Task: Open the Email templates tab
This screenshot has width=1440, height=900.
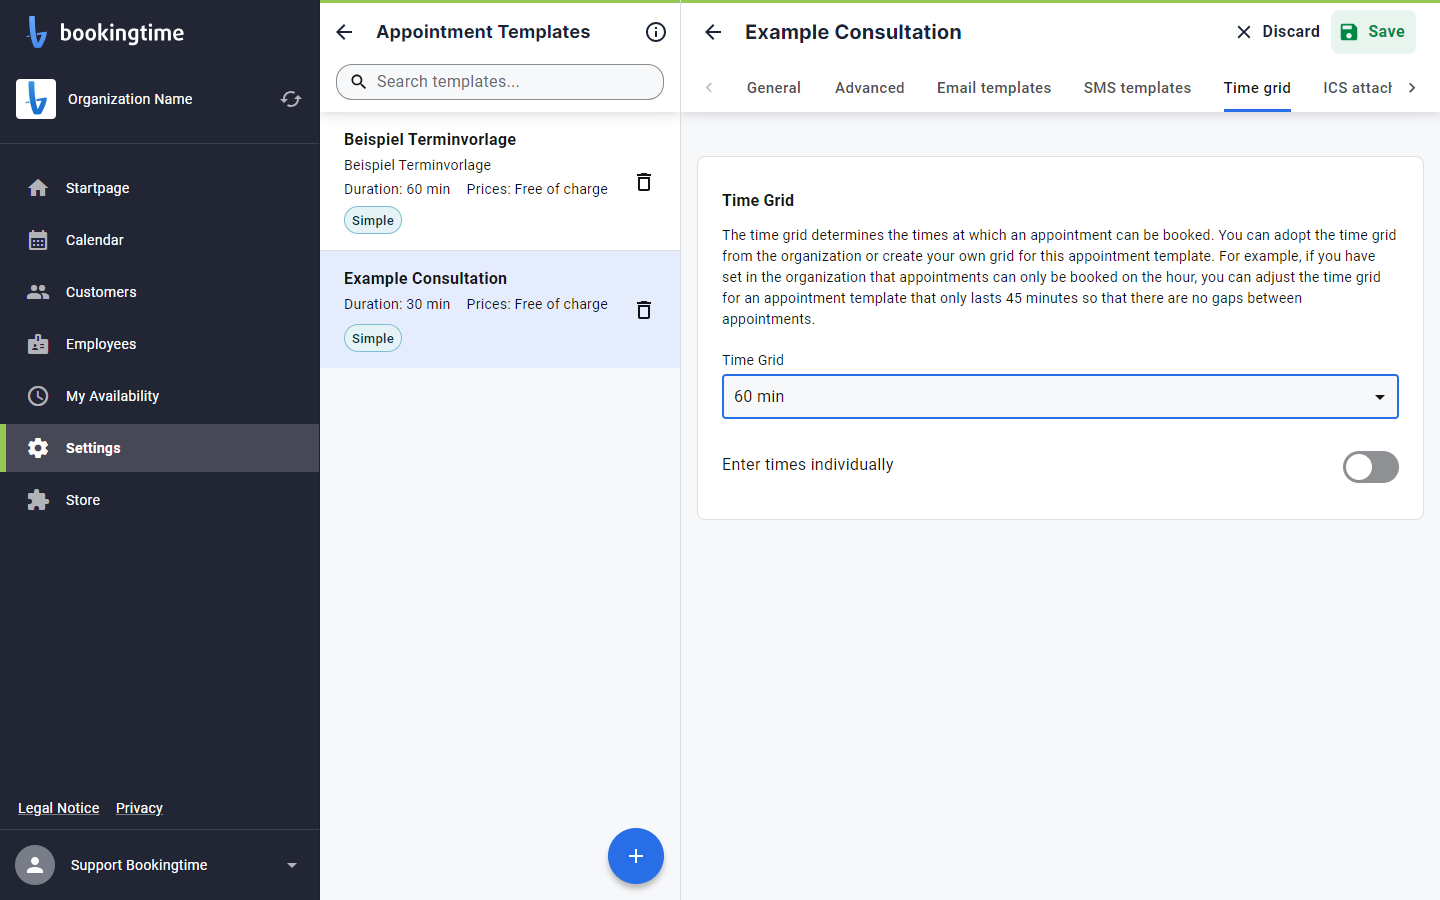Action: [994, 88]
